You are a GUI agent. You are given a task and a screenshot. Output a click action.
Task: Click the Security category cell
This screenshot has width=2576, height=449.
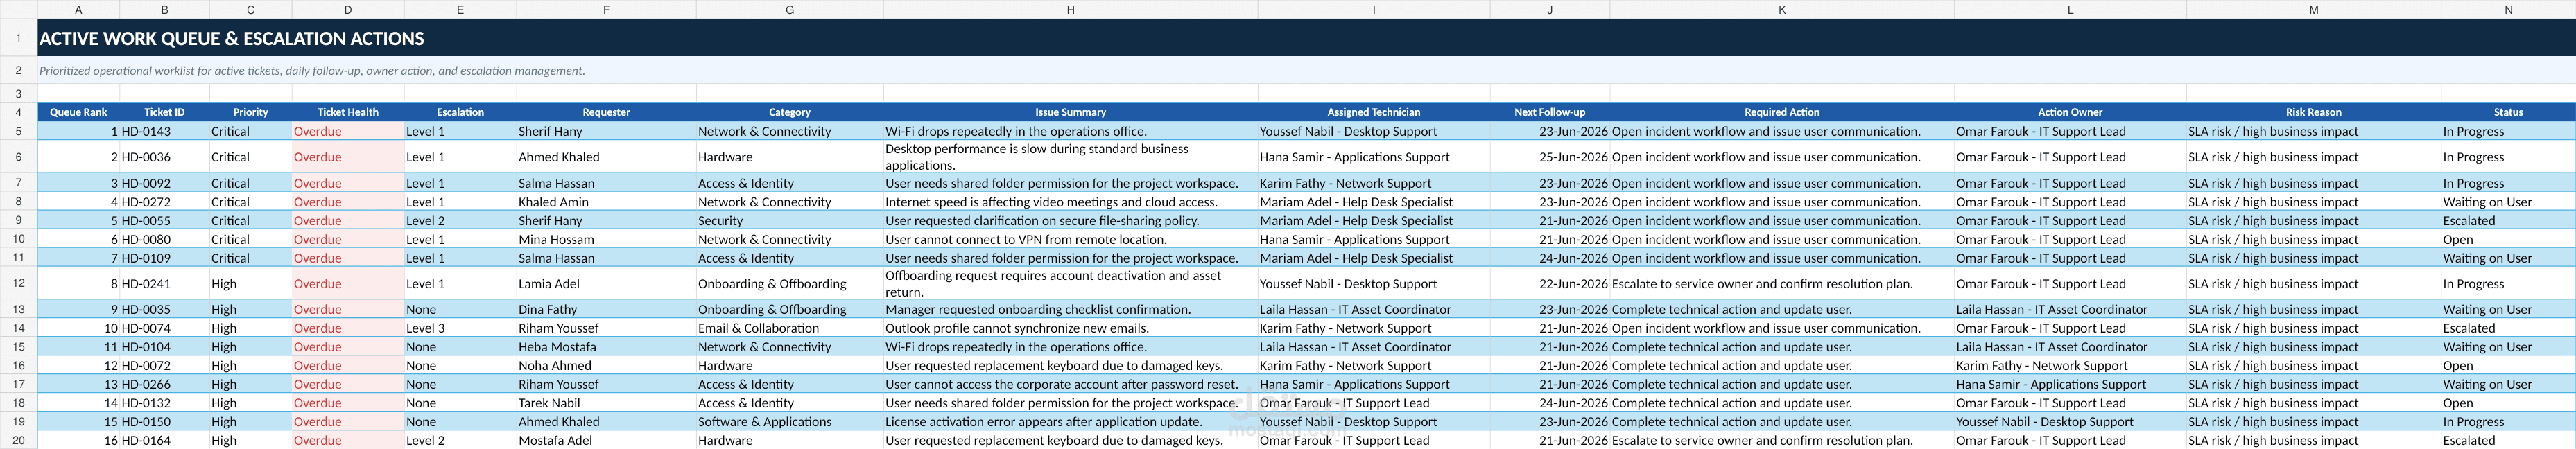click(789, 221)
